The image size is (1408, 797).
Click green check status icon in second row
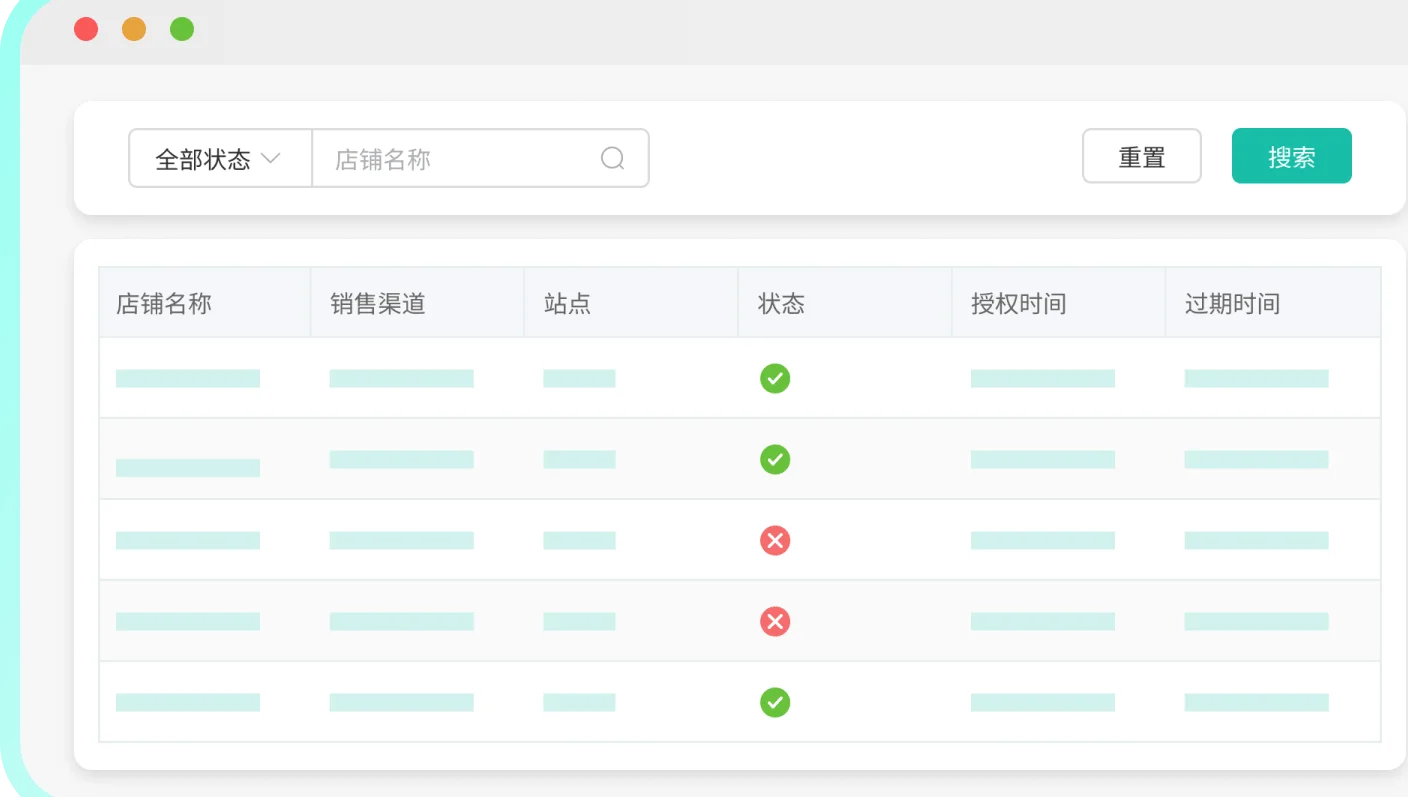(775, 460)
